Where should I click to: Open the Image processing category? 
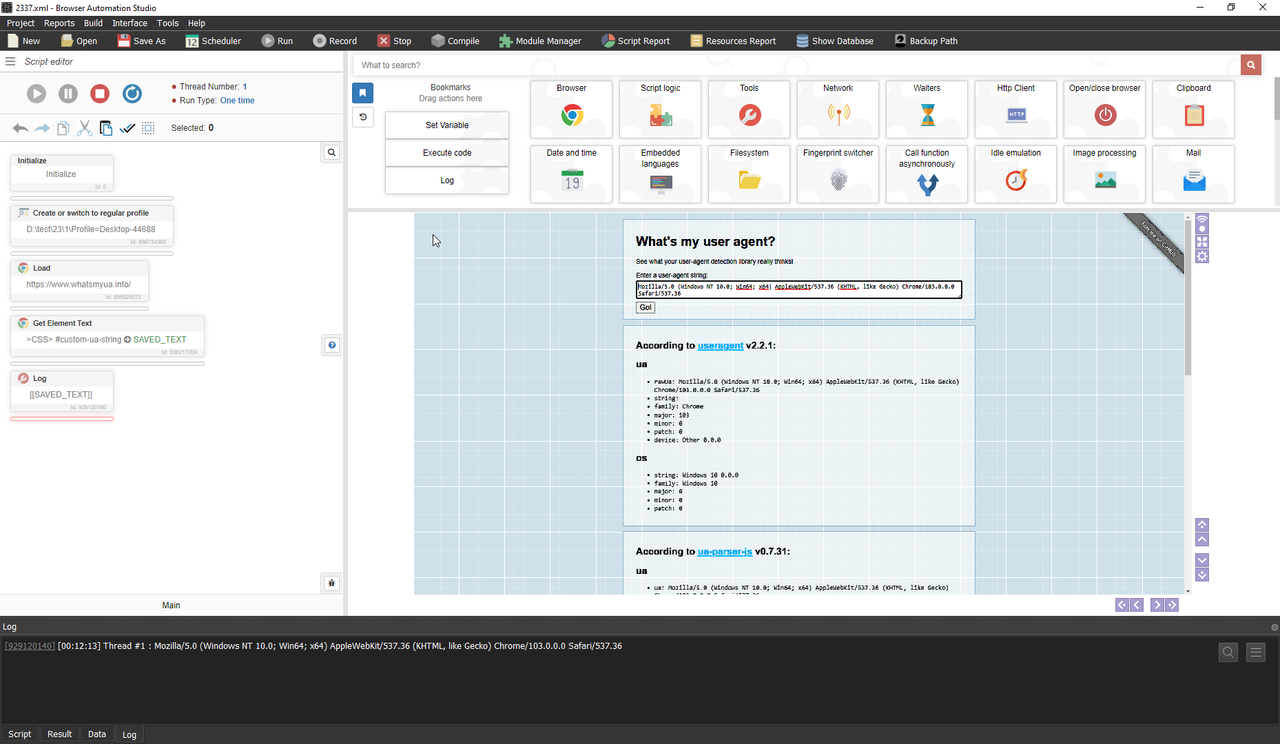click(1105, 174)
